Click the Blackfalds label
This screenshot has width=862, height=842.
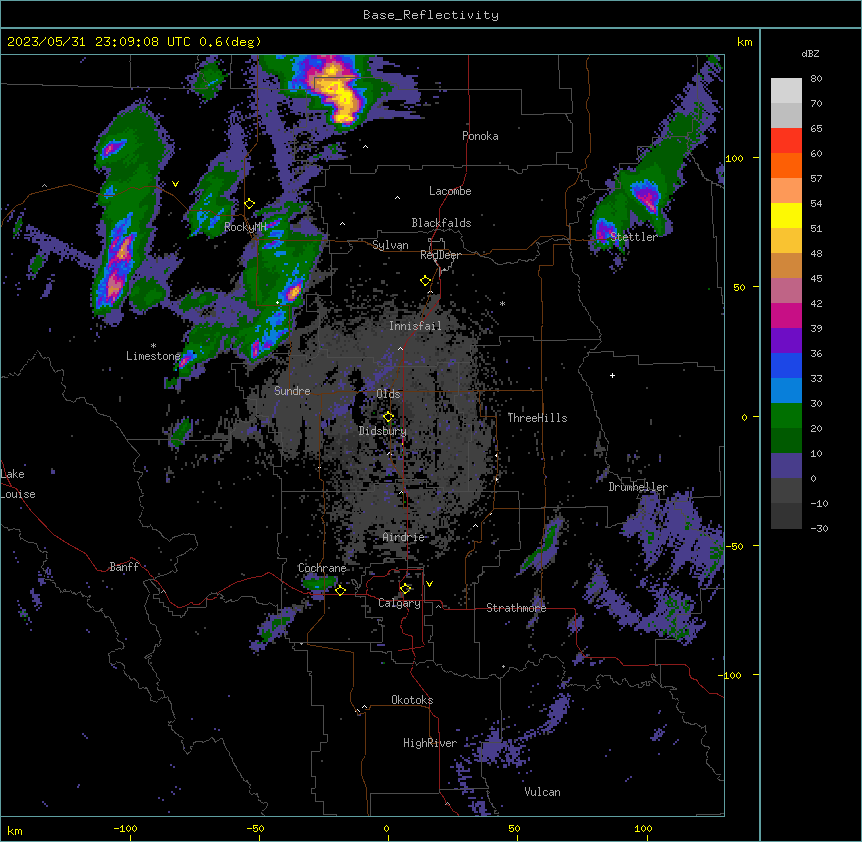pos(441,223)
